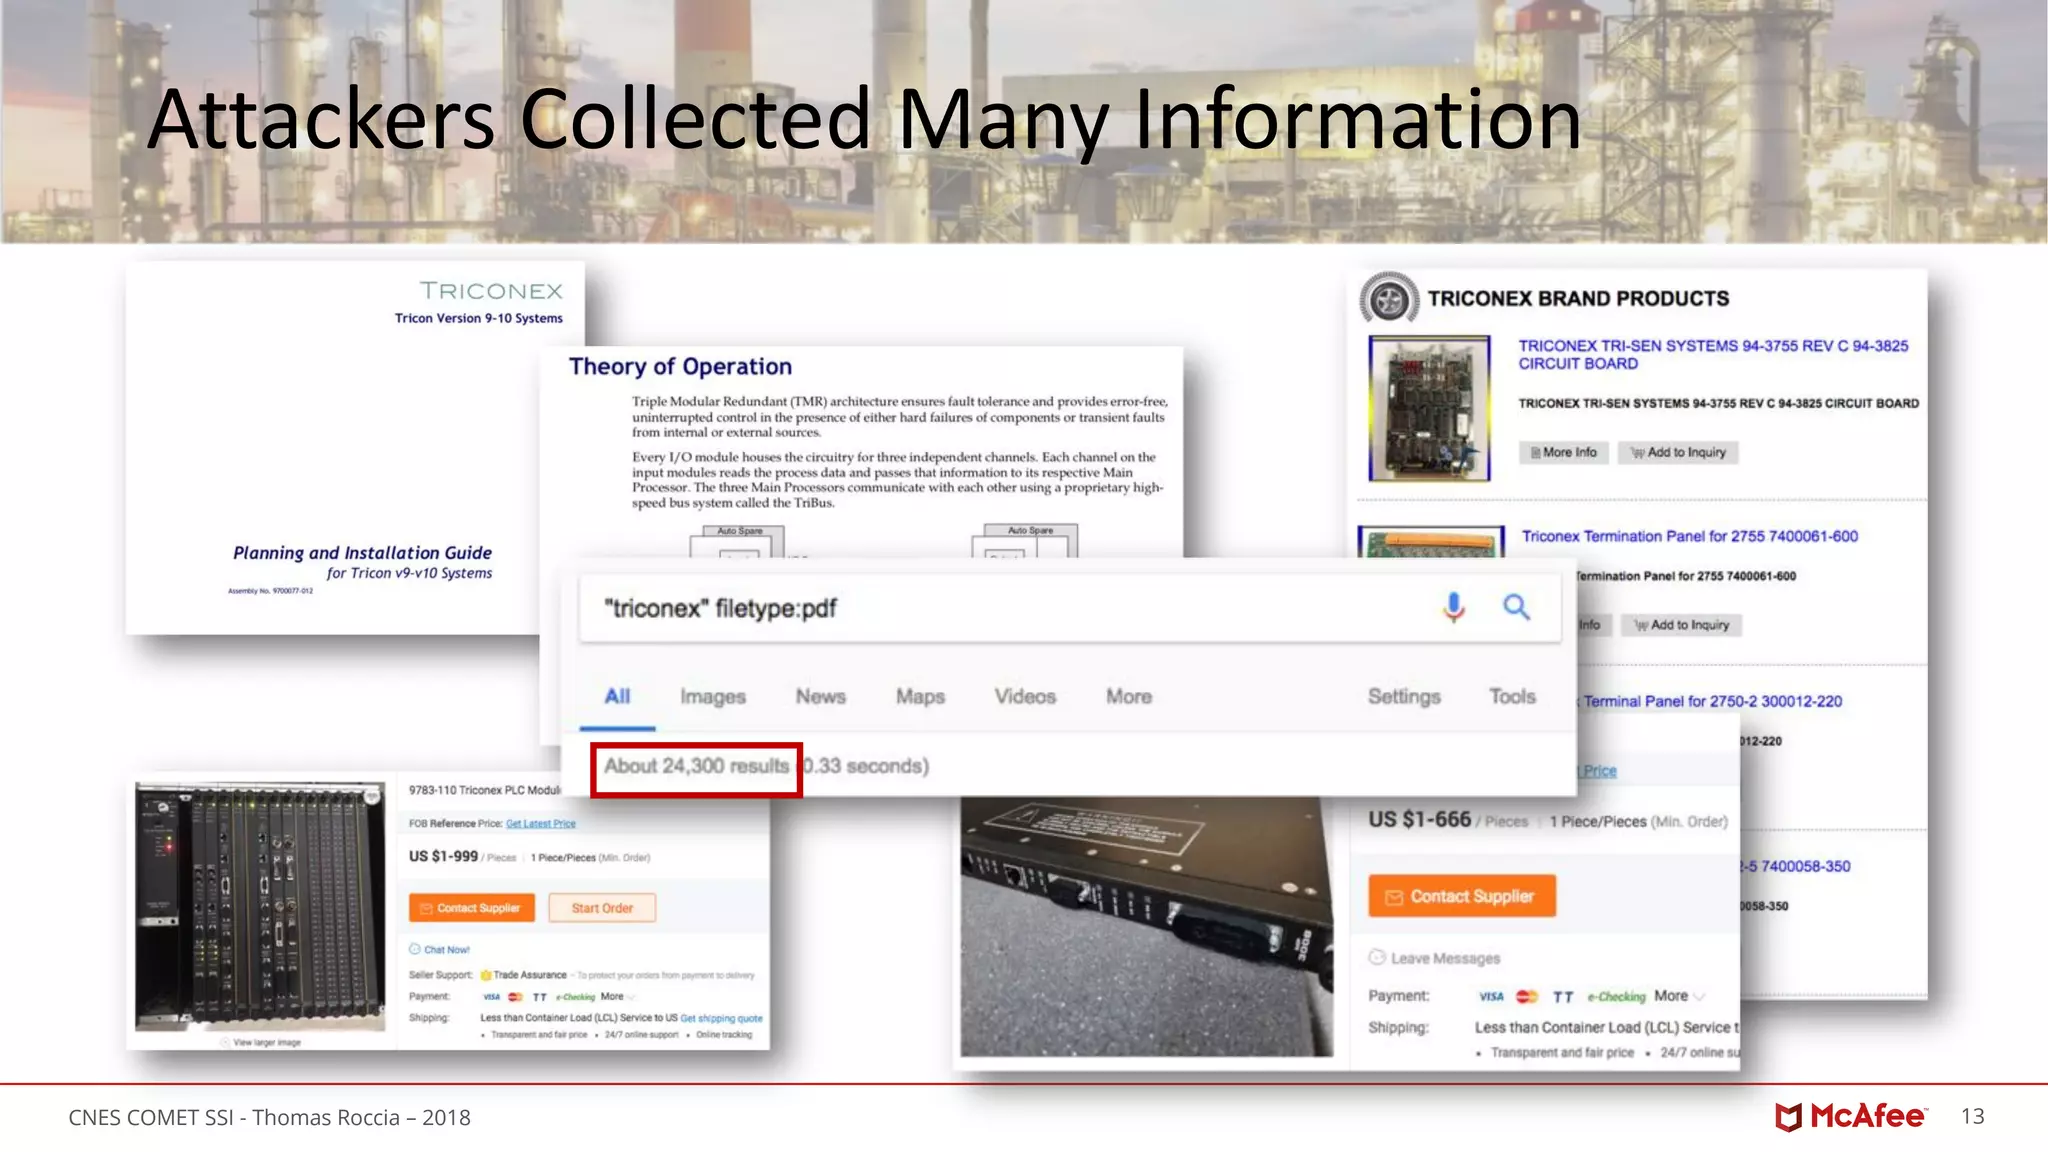Viewport: 2048px width, 1152px height.
Task: Click the US $1-666 price text
Action: 1419,819
